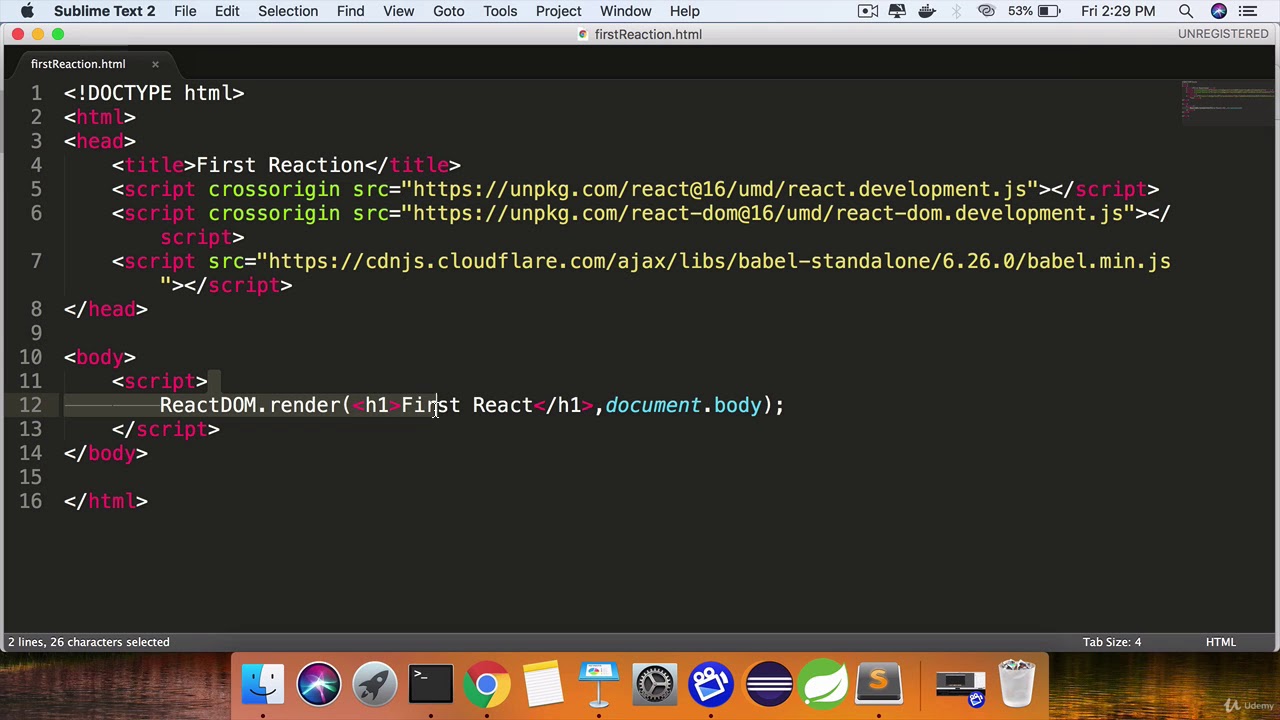1280x720 pixels.
Task: Open the HTML syntax selector in status bar
Action: [x=1220, y=642]
